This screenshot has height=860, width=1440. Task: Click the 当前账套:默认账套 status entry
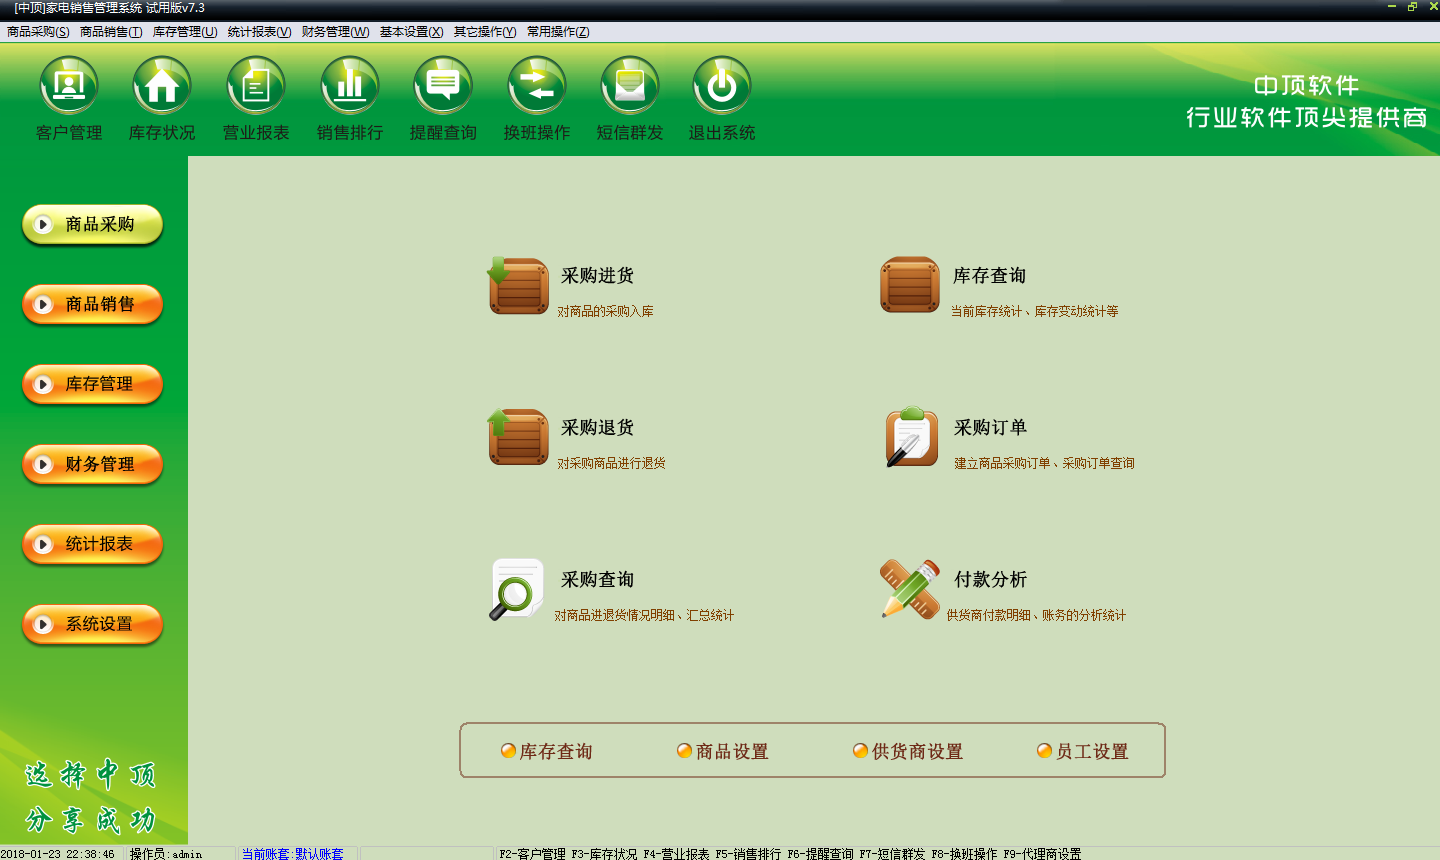(x=292, y=853)
